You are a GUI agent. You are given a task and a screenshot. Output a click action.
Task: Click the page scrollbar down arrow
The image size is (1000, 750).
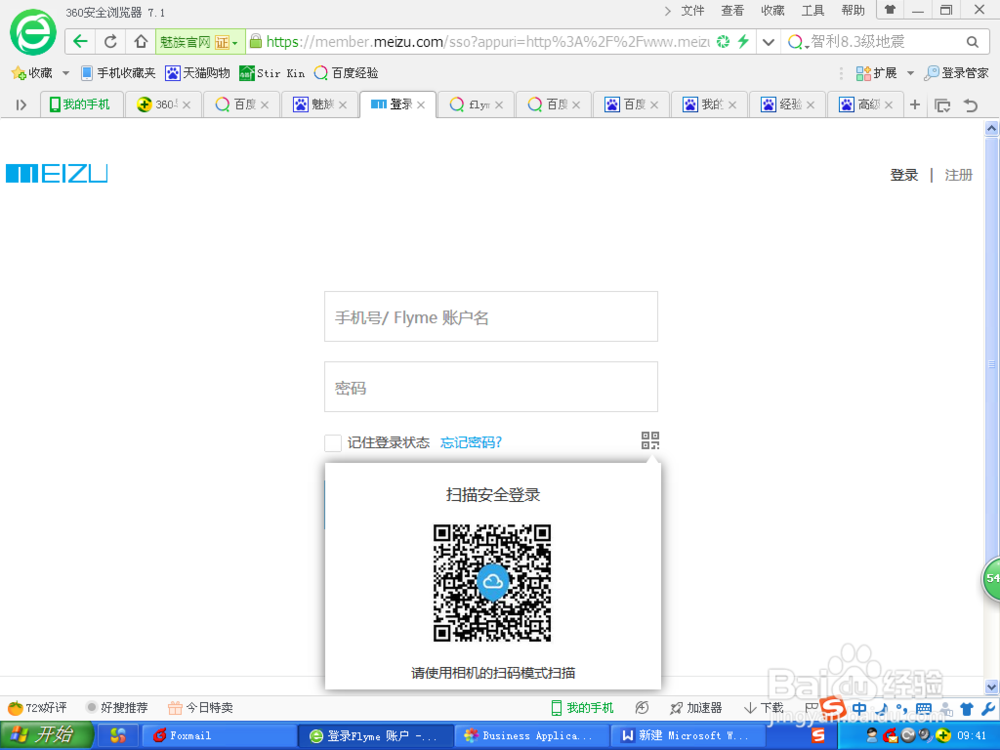992,687
